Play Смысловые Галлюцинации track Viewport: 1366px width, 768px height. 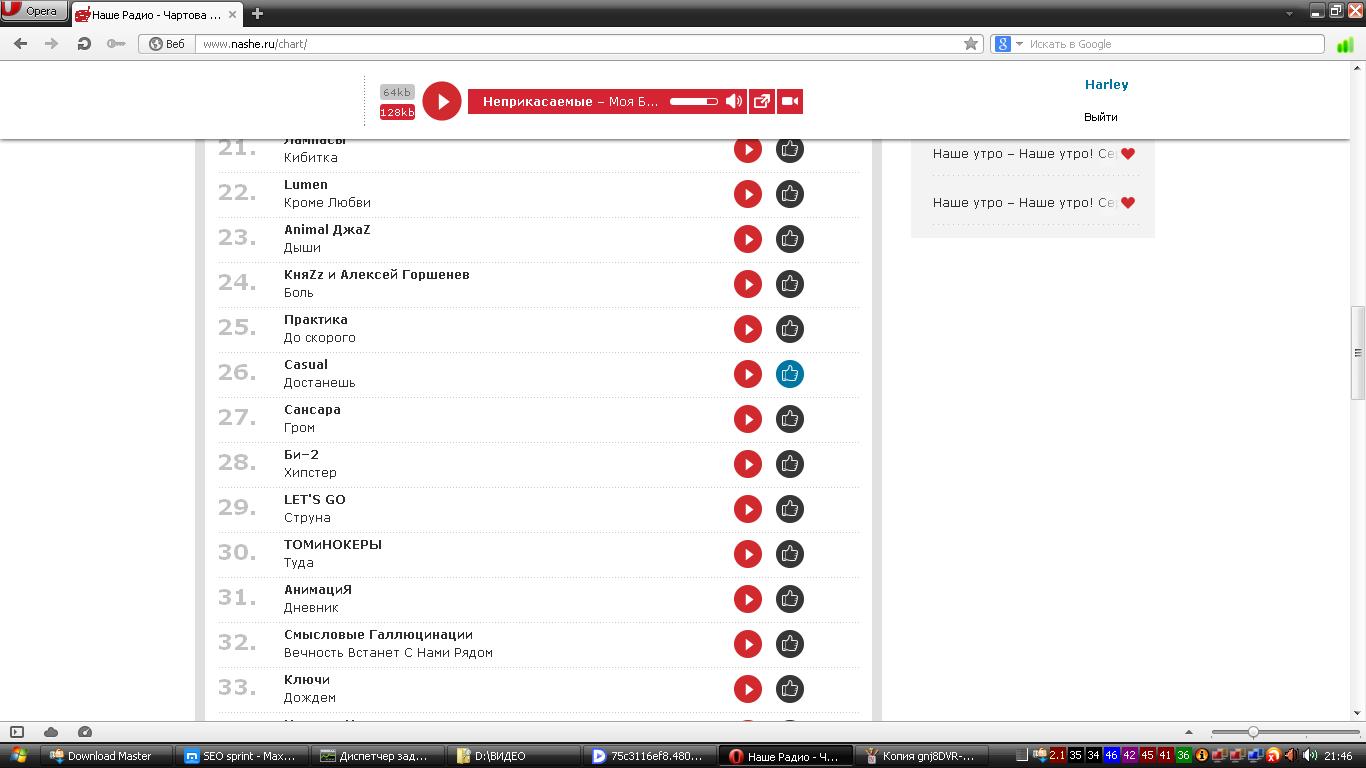[748, 644]
